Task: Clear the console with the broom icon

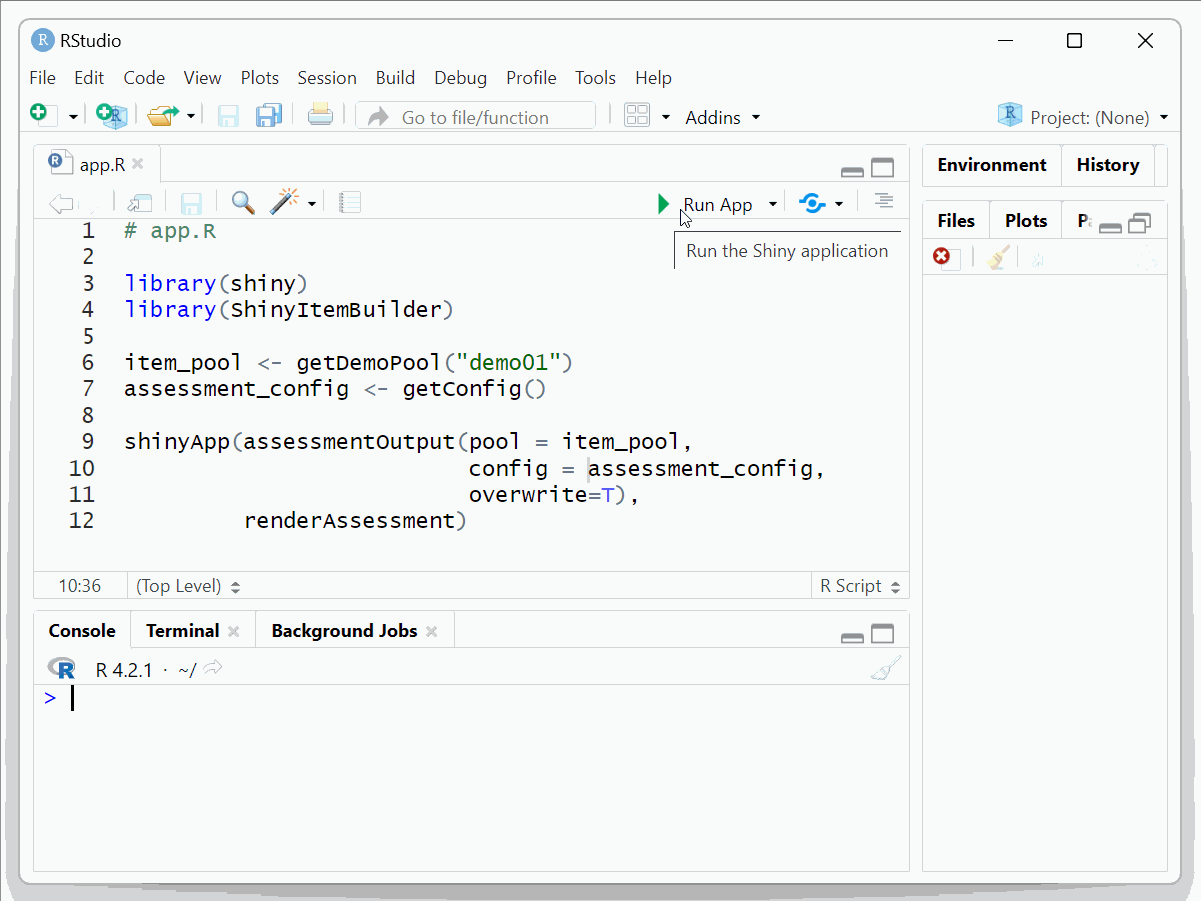Action: [886, 668]
